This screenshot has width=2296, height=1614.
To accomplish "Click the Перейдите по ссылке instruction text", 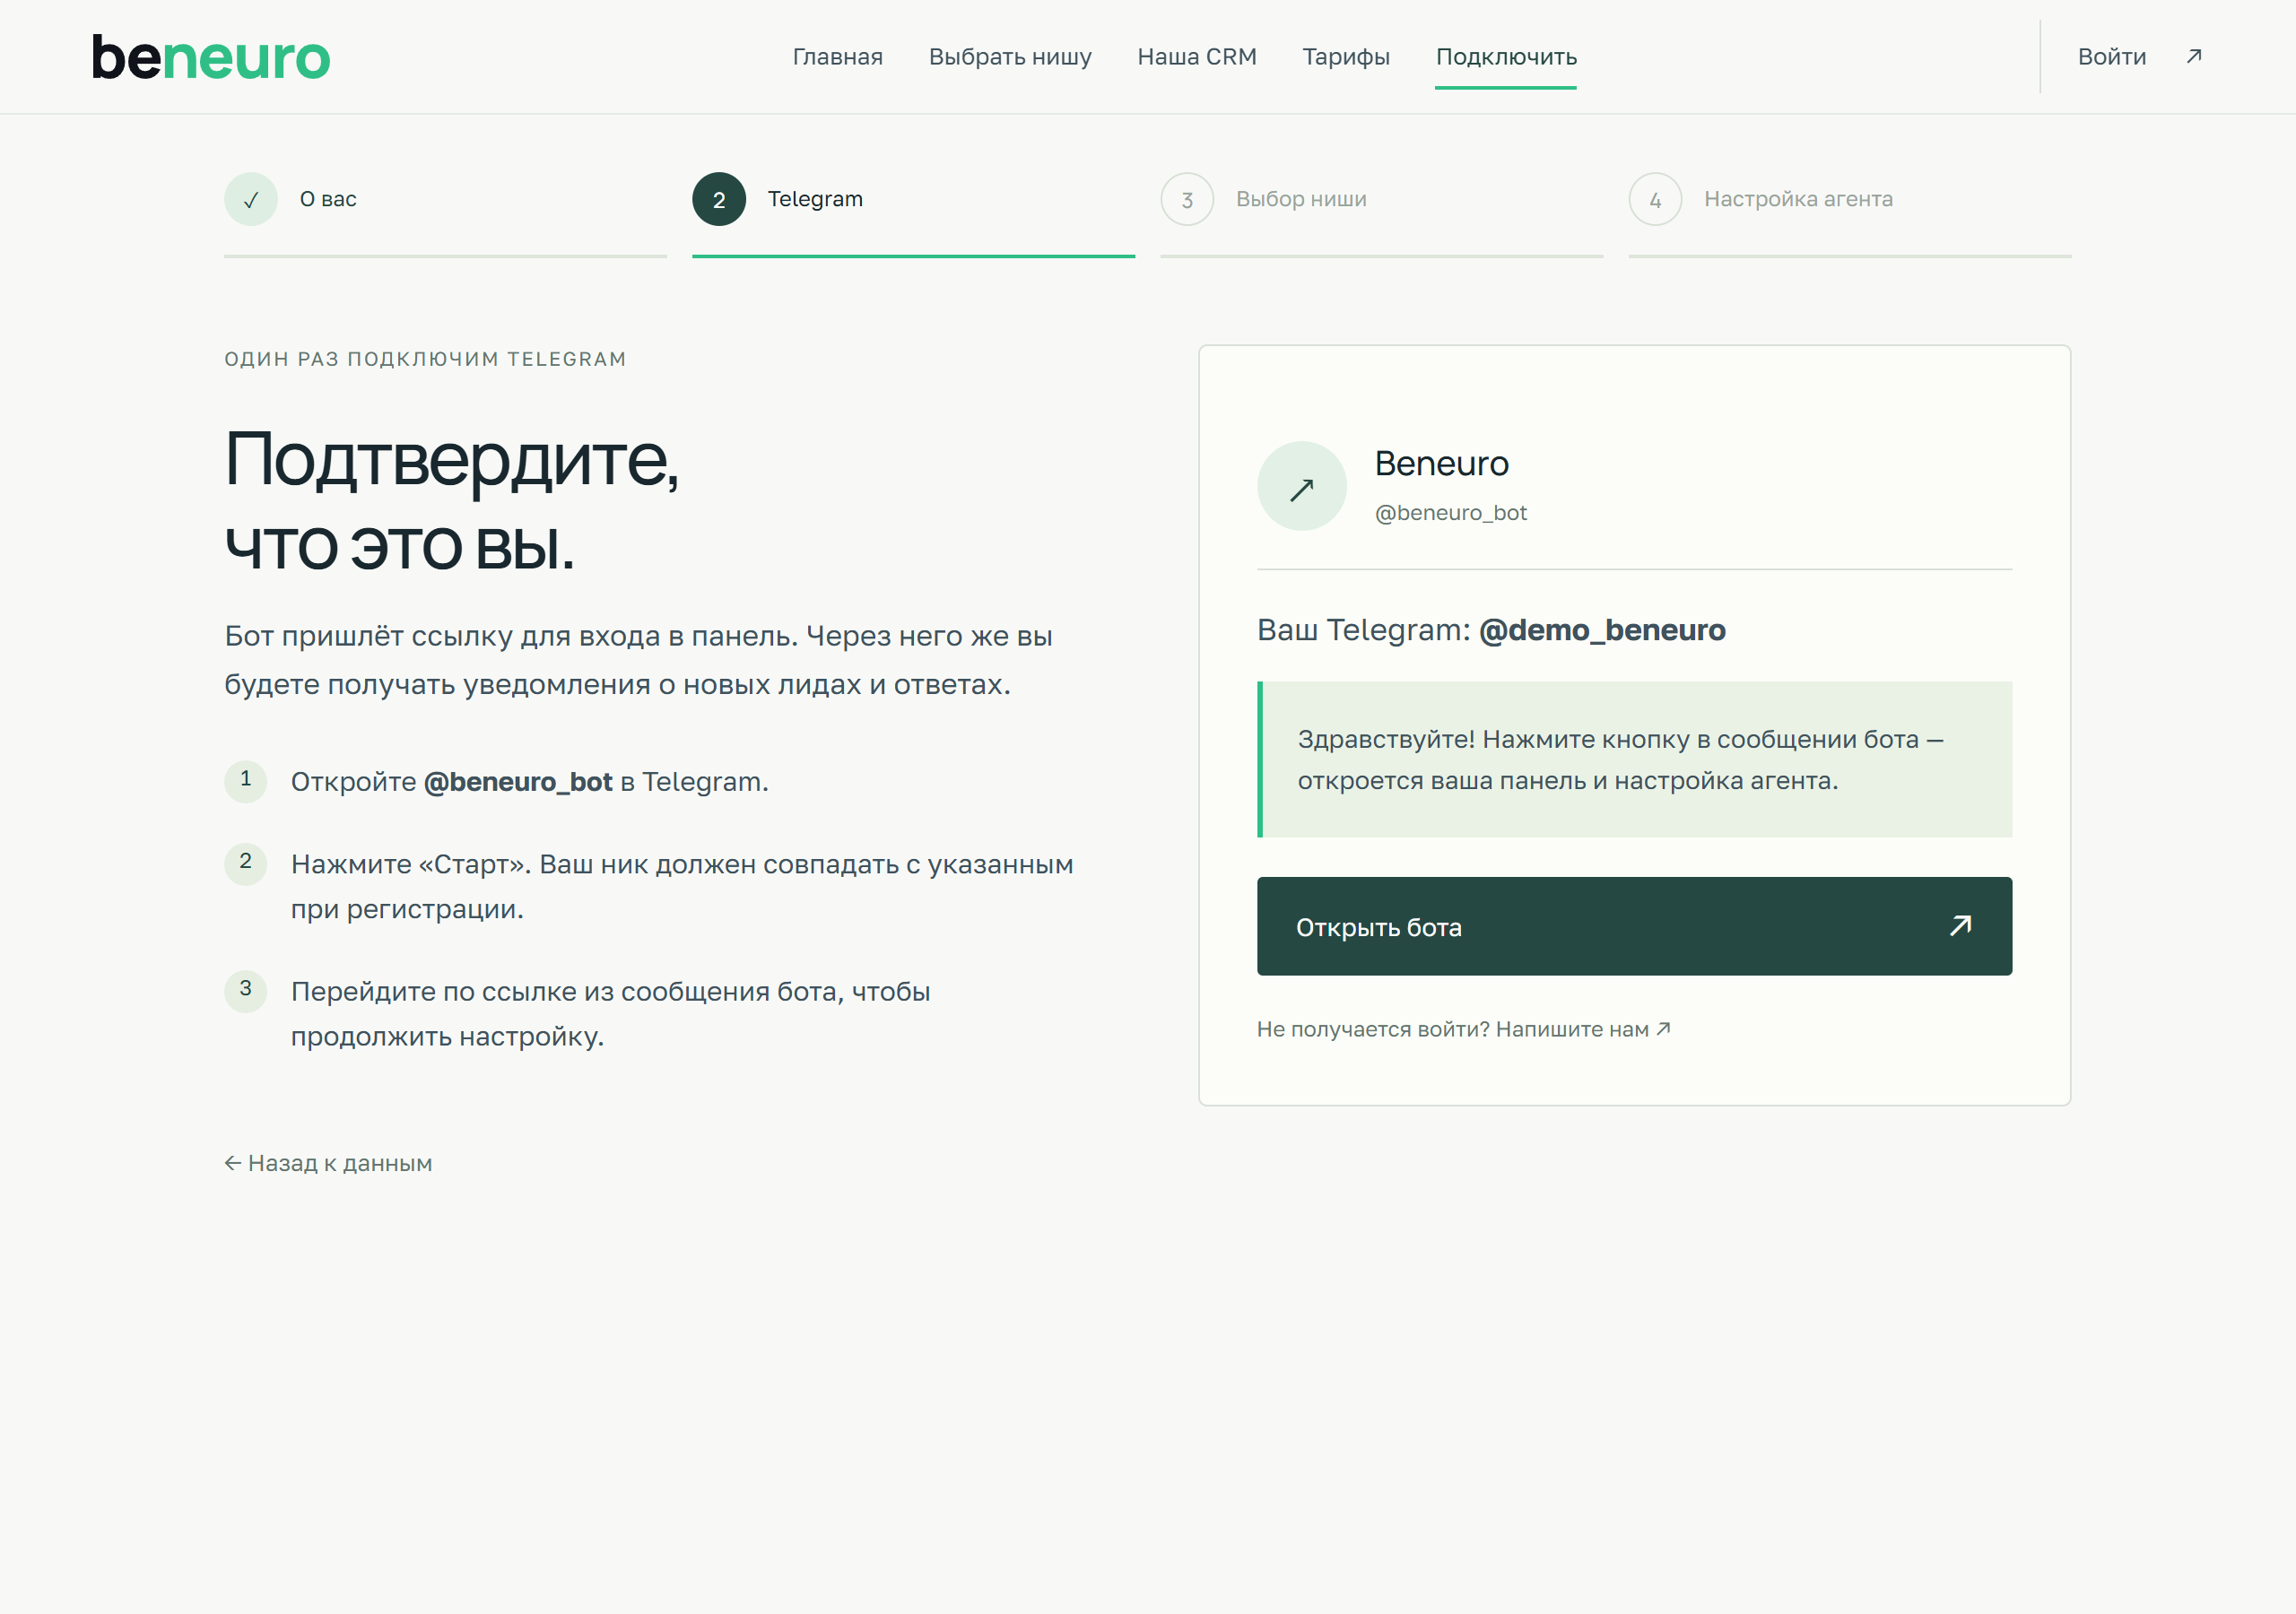I will pyautogui.click(x=610, y=1014).
